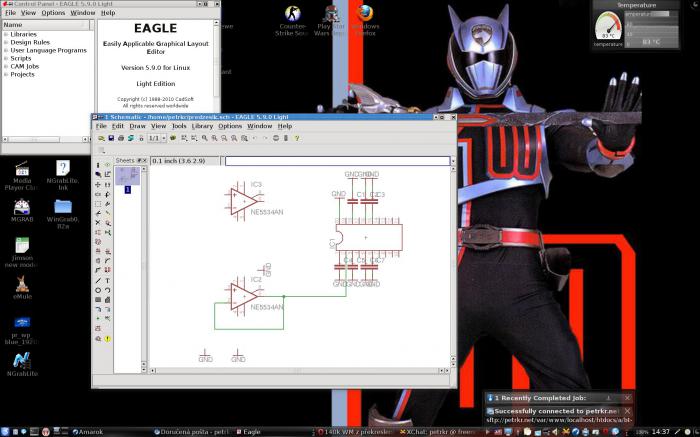Click the Zoom select area icon
The image size is (700, 437).
pos(244,138)
